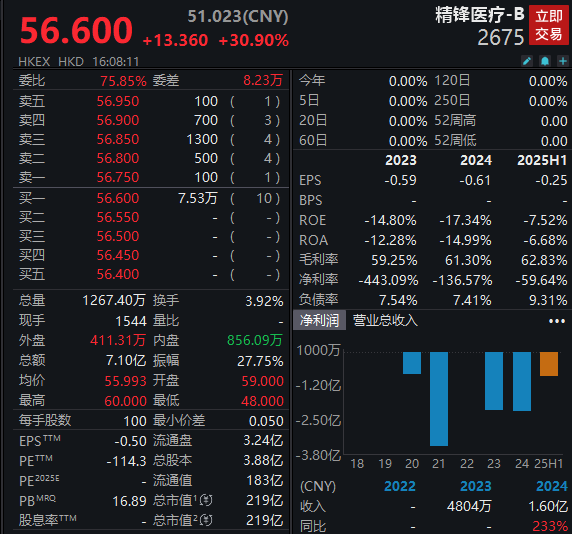Click the 买四 price 56.450

click(118, 255)
